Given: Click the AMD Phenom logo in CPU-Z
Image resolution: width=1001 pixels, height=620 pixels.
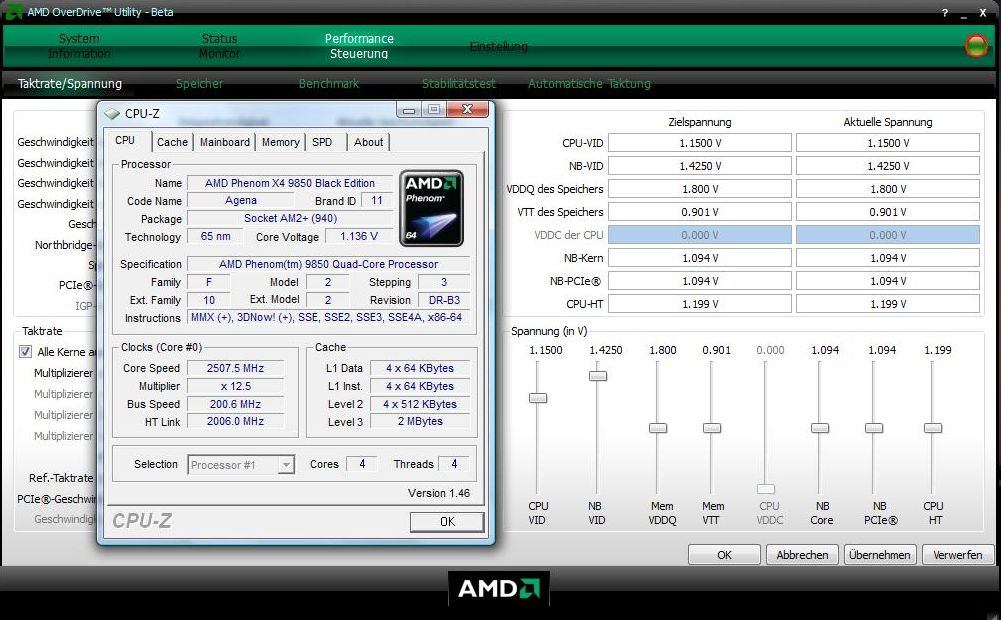Looking at the screenshot, I should 431,208.
